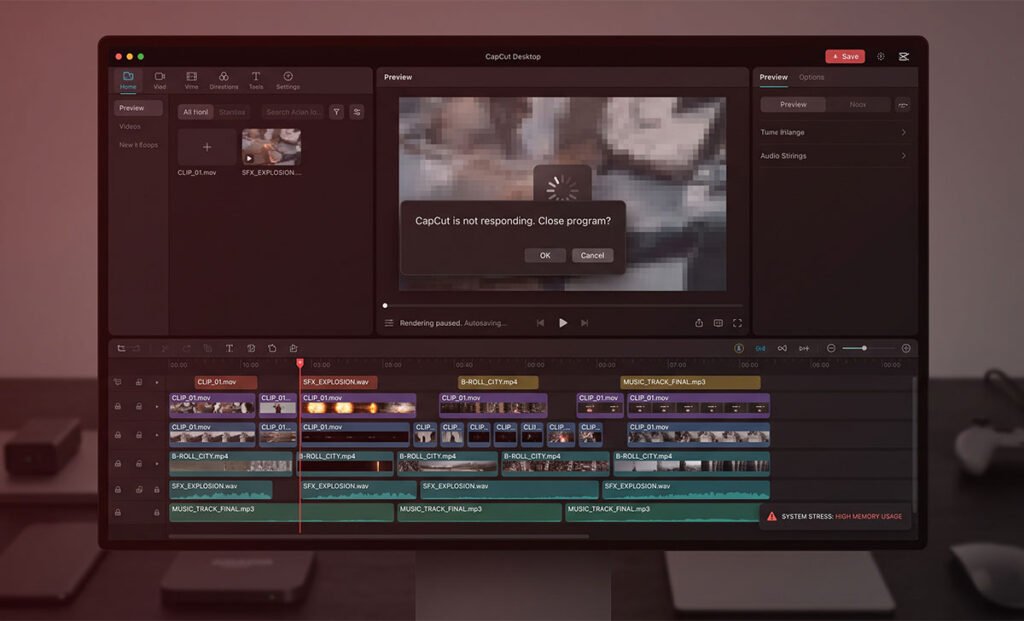
Task: Toggle the preview axis icon above timeline
Action: click(x=804, y=349)
